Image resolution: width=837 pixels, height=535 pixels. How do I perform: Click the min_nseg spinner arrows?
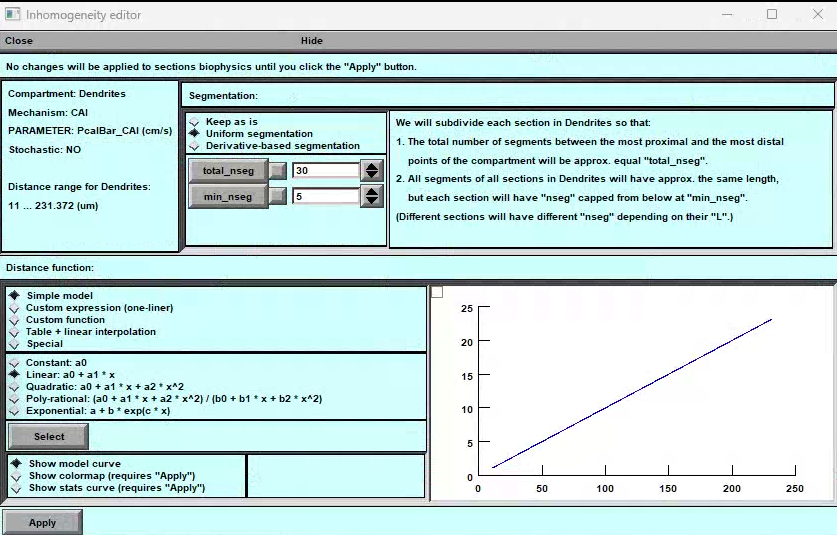pos(372,196)
